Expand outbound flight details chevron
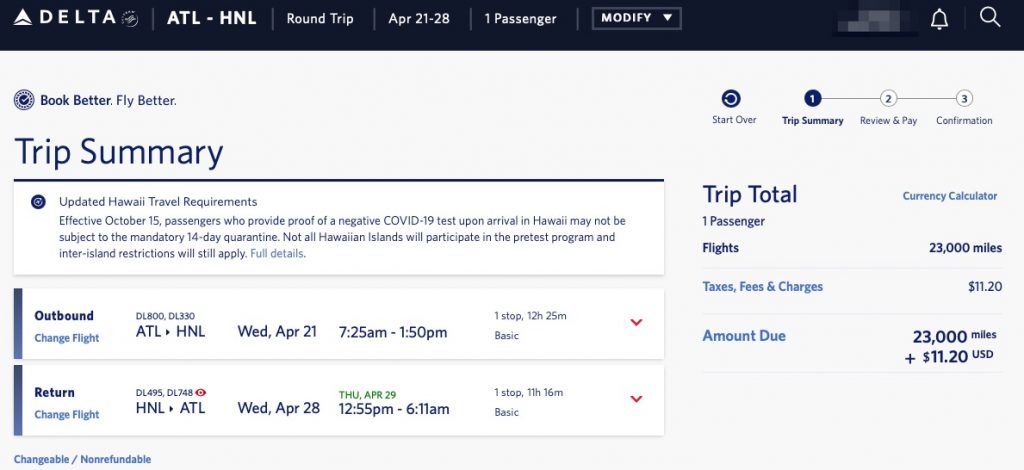This screenshot has width=1024, height=470. tap(637, 322)
